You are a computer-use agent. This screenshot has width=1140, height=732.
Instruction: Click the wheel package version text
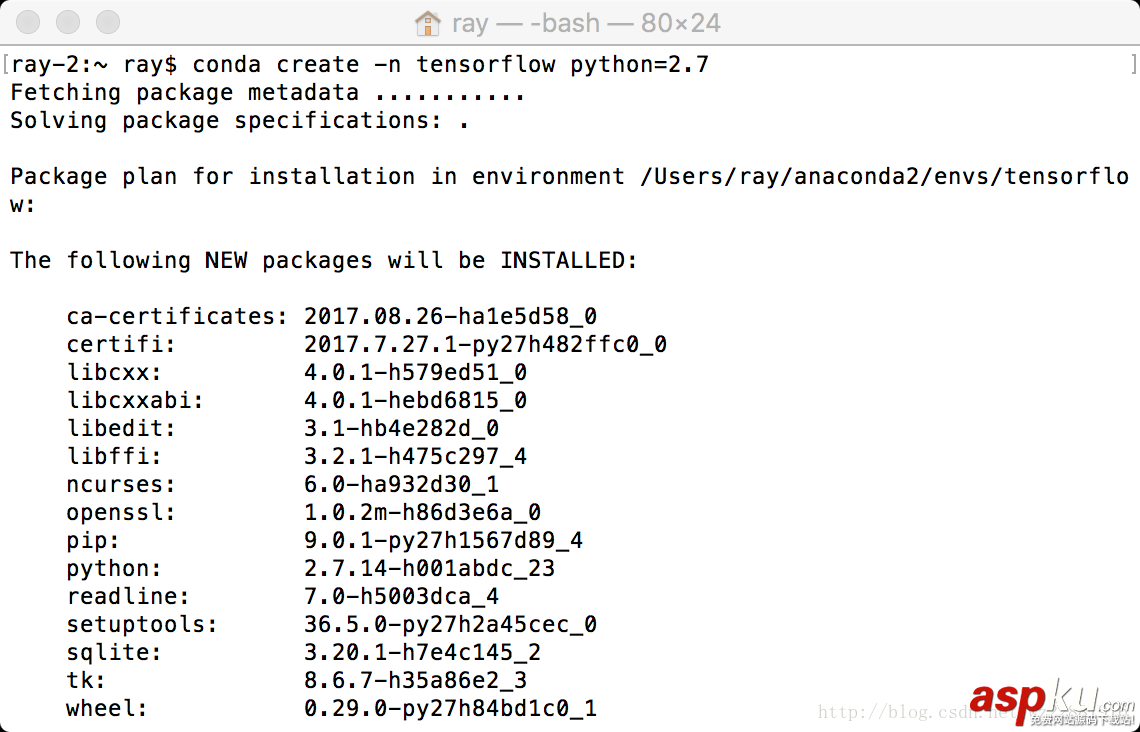click(450, 709)
